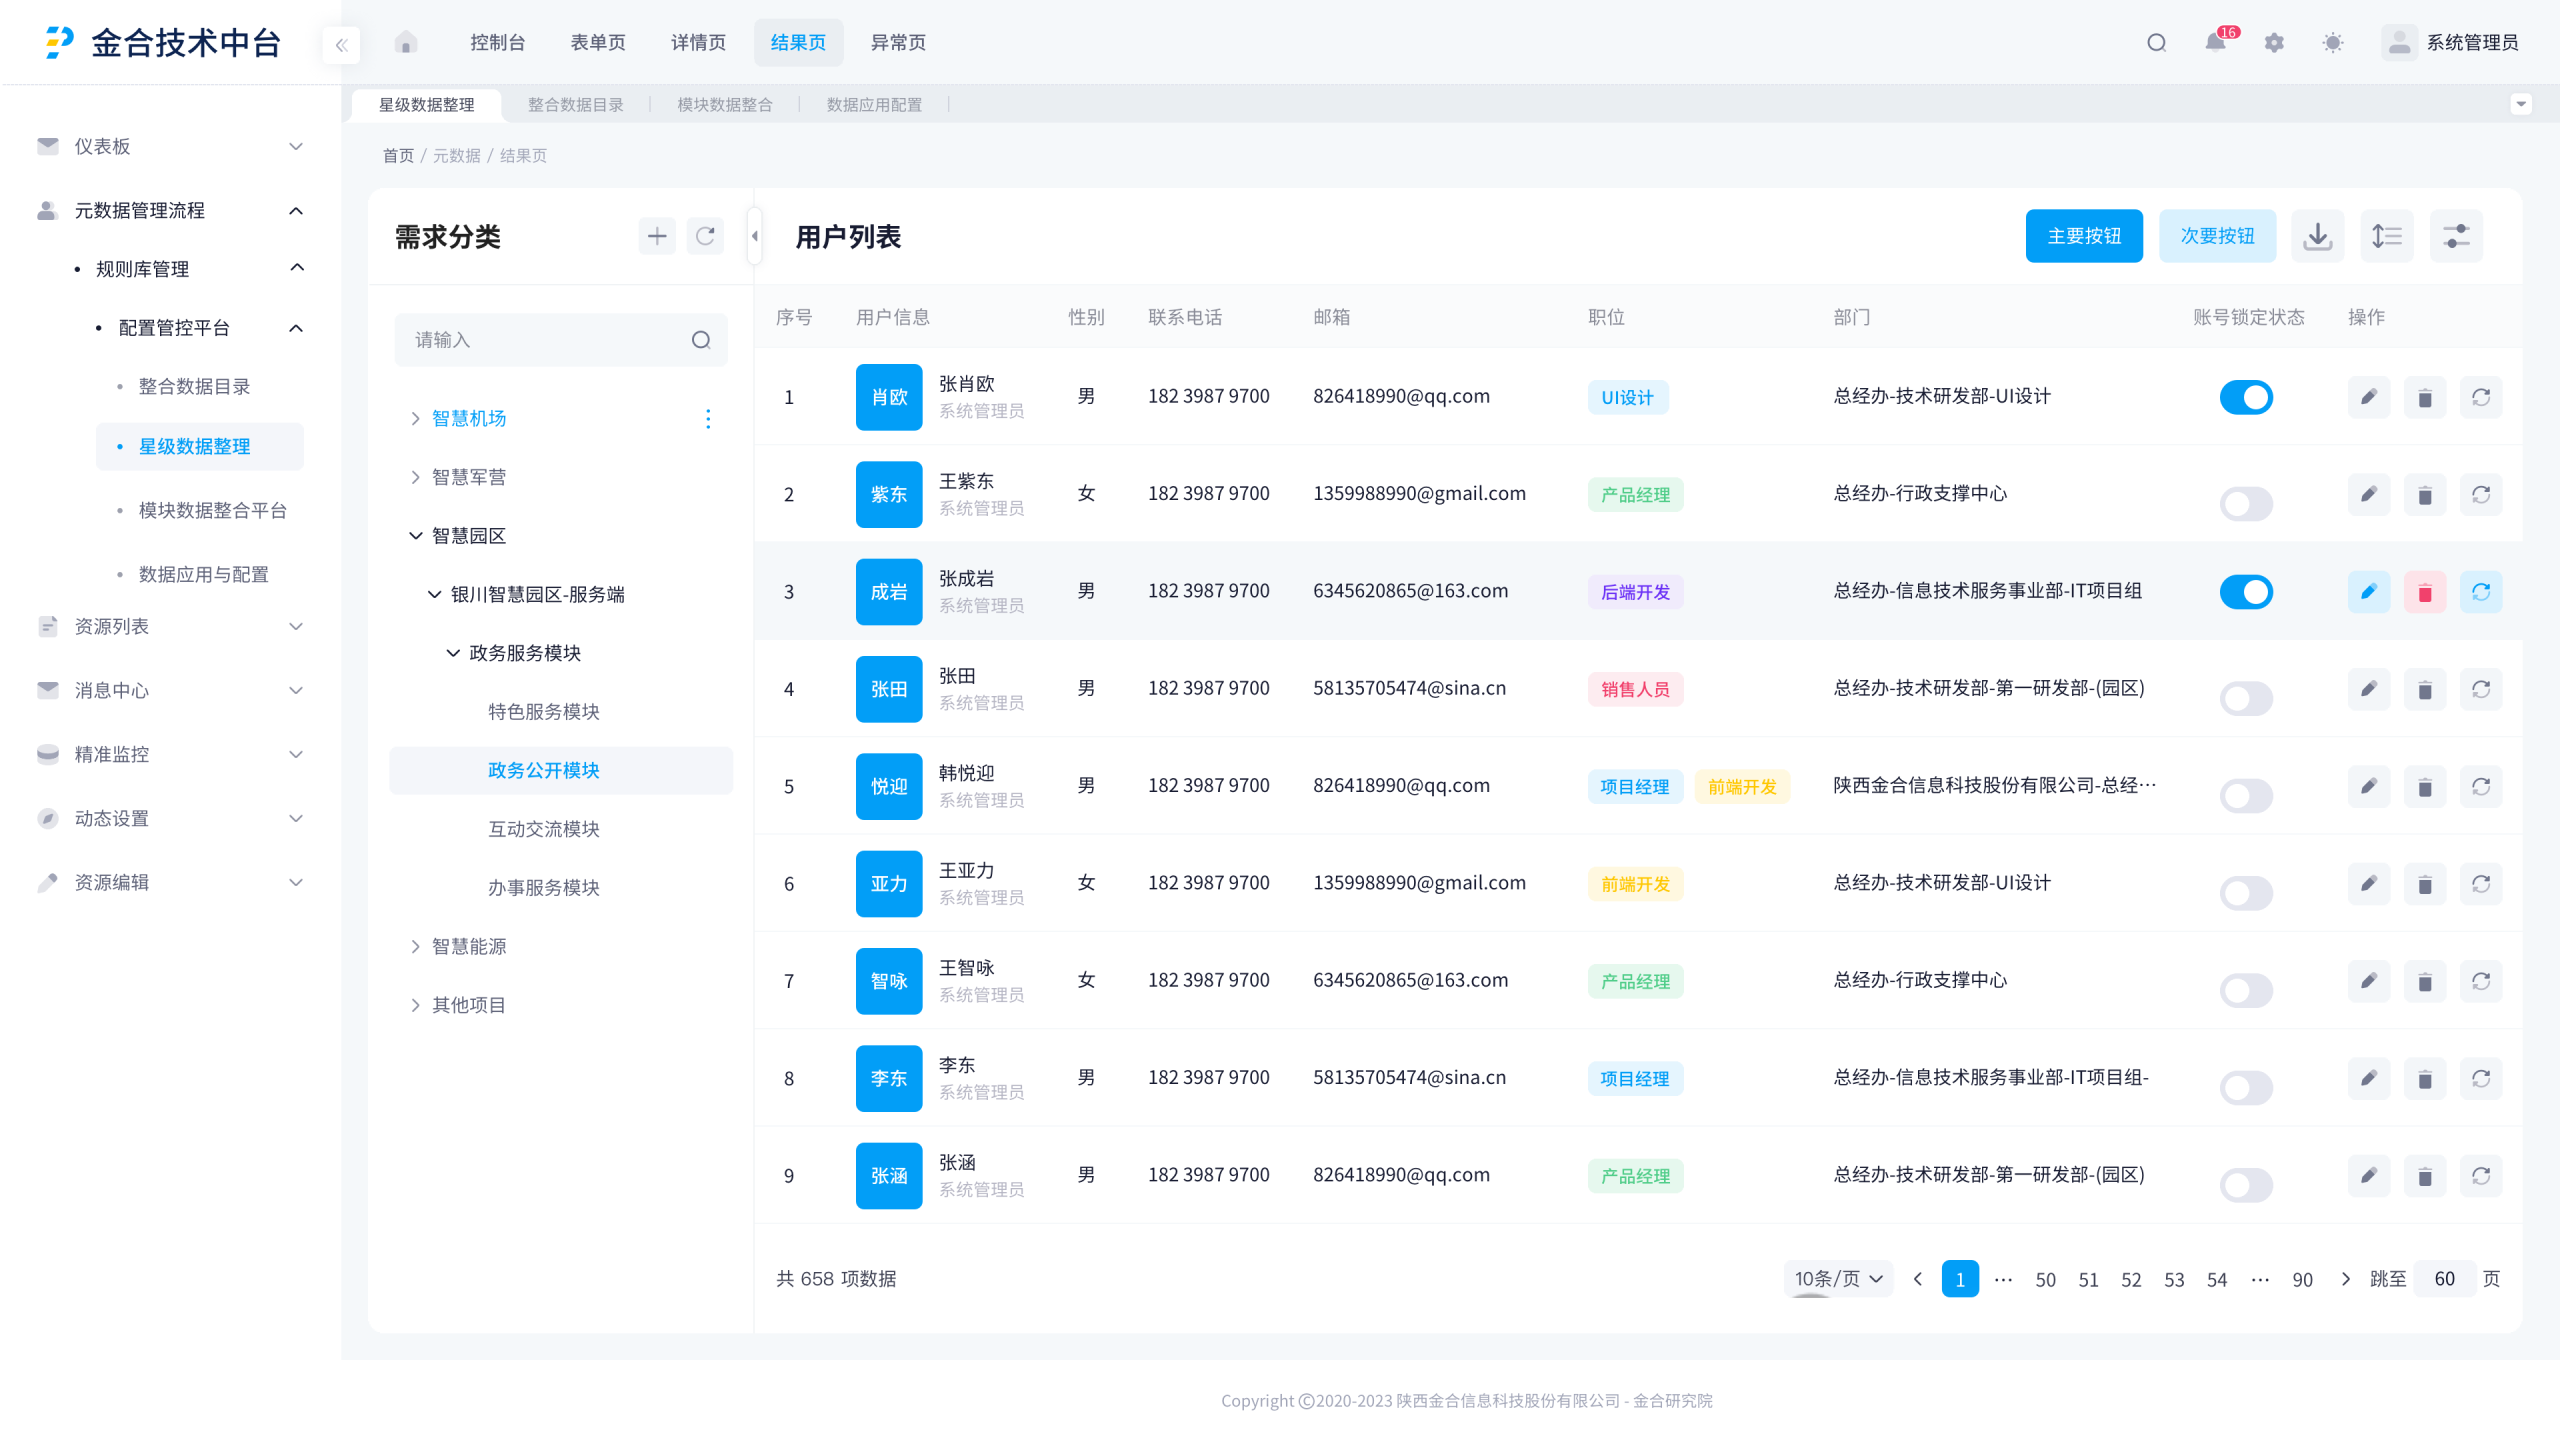Click the notification bell icon

[x=2214, y=42]
